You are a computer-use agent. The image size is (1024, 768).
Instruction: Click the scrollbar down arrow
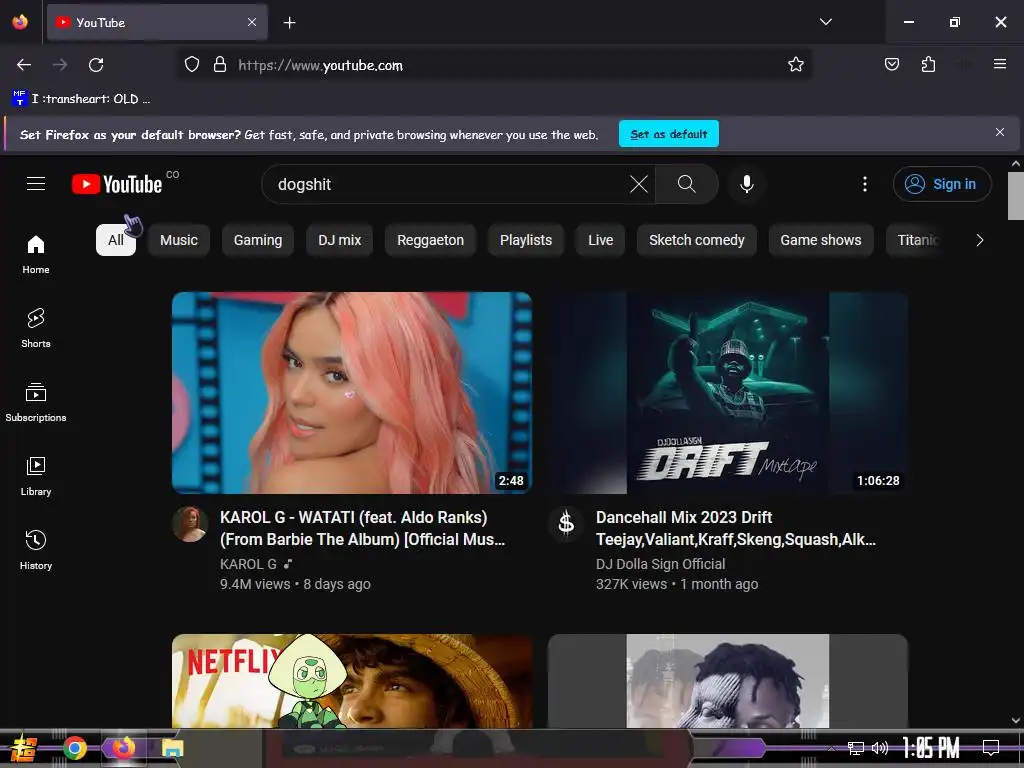click(1016, 720)
